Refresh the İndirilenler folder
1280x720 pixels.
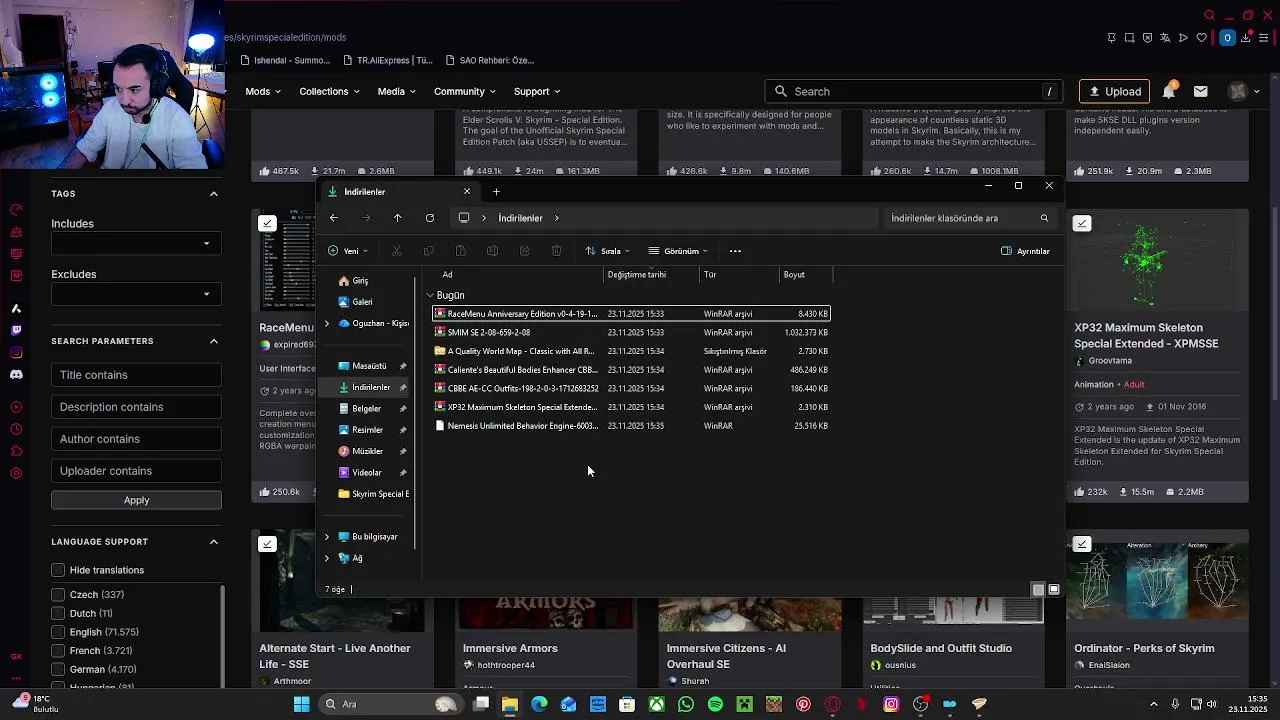430,218
